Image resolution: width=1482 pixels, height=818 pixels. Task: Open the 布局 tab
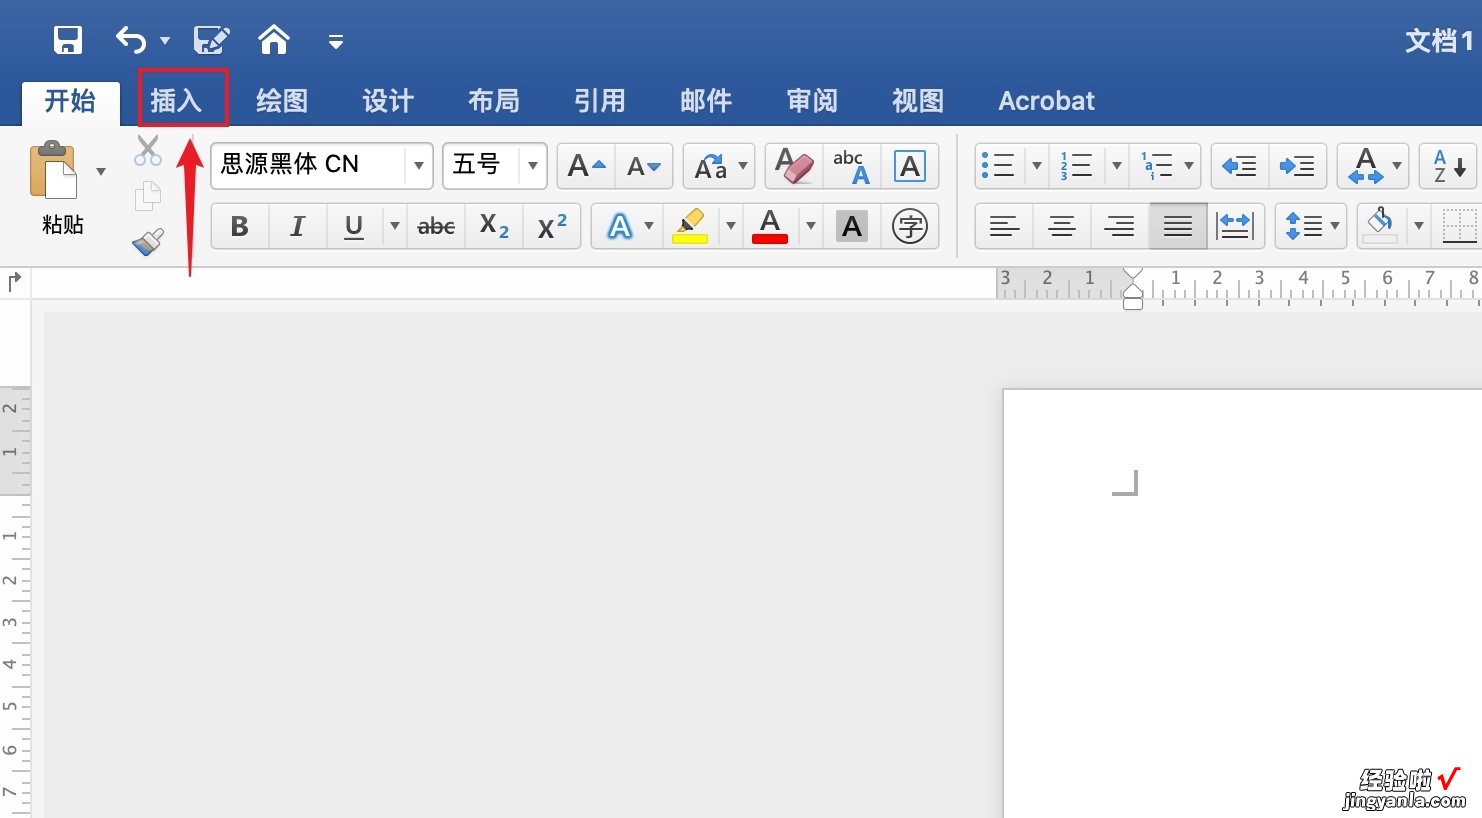(494, 101)
